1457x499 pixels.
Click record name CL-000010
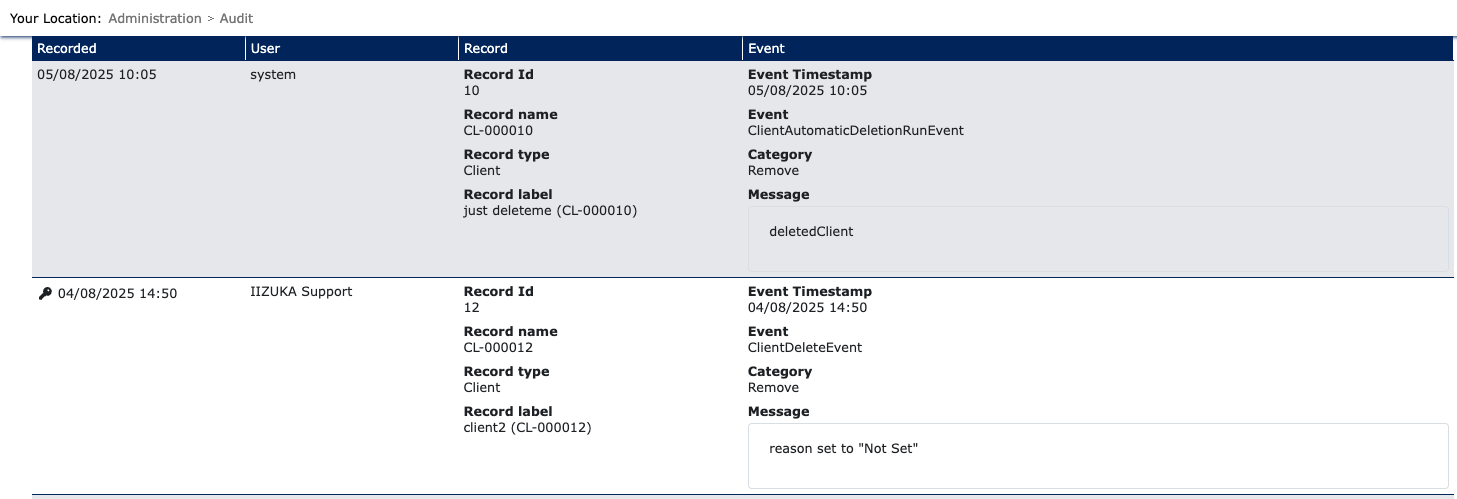(x=498, y=131)
